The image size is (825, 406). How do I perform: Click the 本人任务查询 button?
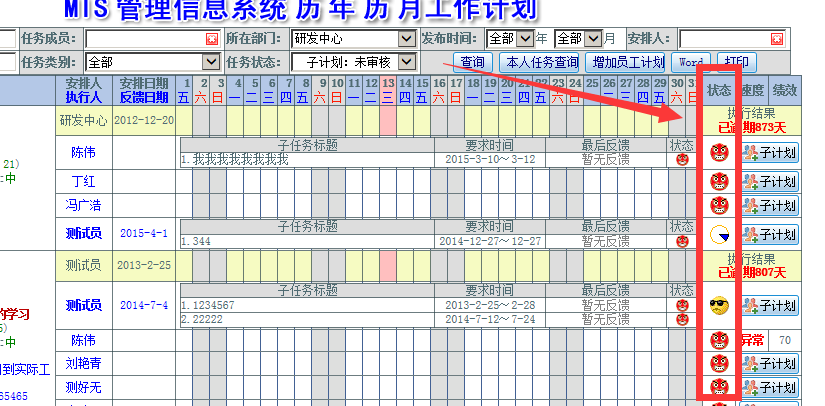pos(539,62)
